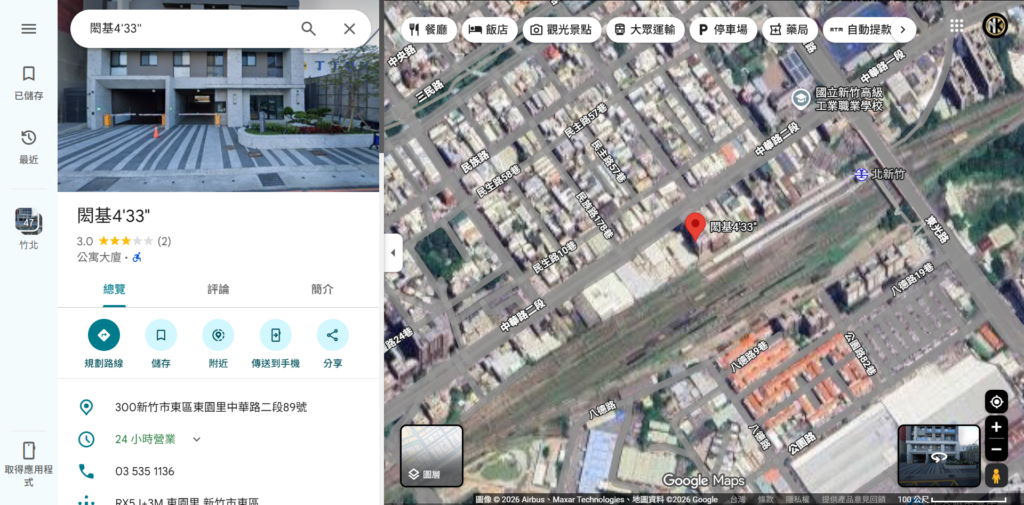
Task: Open the Google account profile avatar
Action: pos(995,25)
